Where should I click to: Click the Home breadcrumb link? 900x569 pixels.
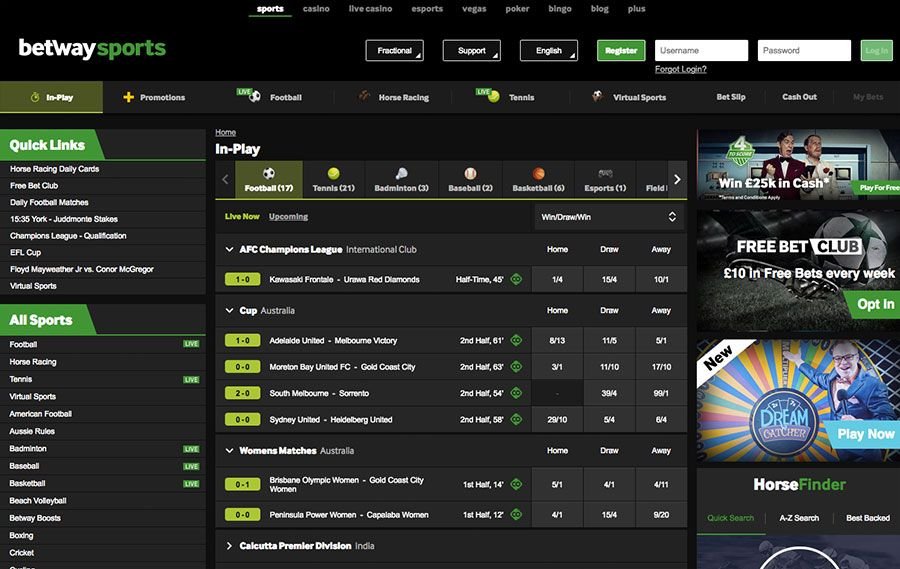coord(226,132)
